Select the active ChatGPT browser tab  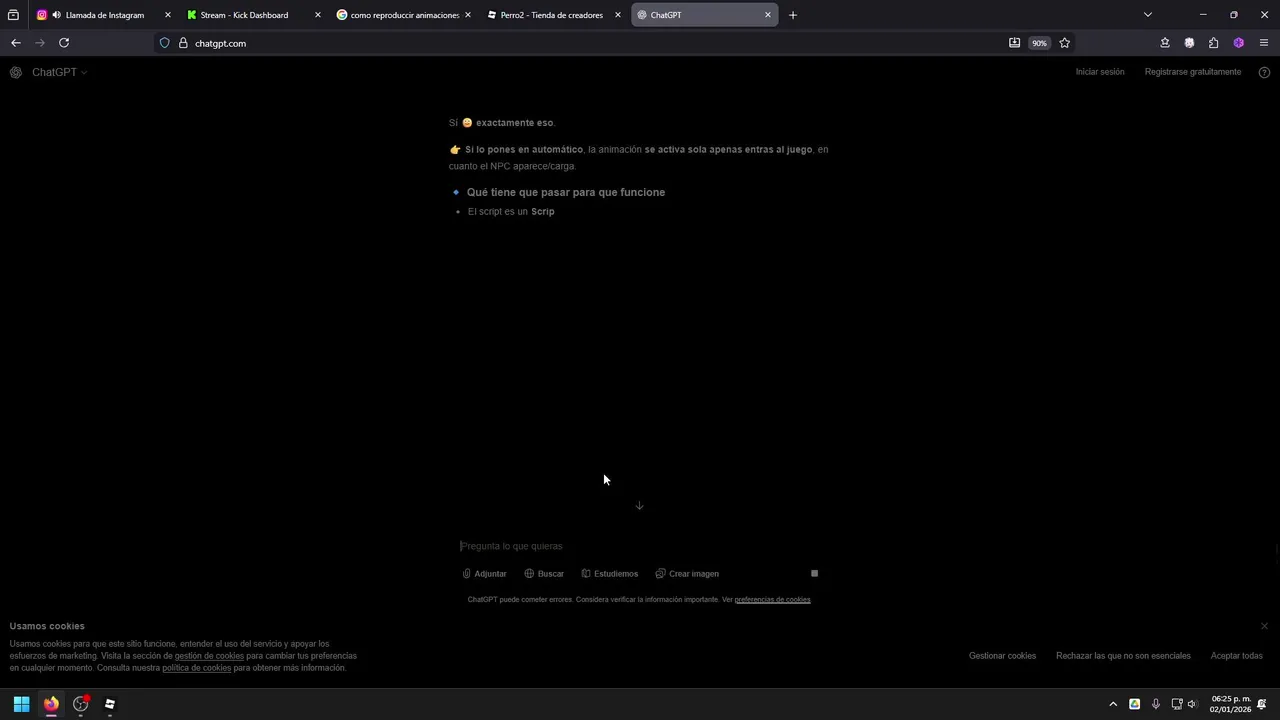[703, 15]
